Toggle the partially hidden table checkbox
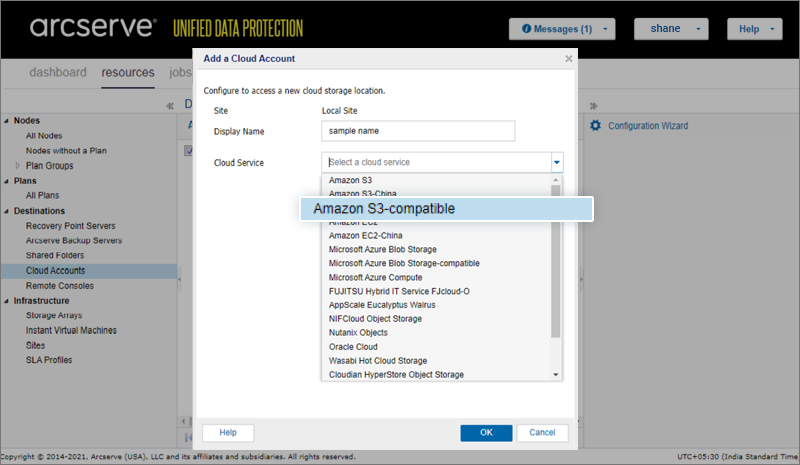 tap(188, 151)
